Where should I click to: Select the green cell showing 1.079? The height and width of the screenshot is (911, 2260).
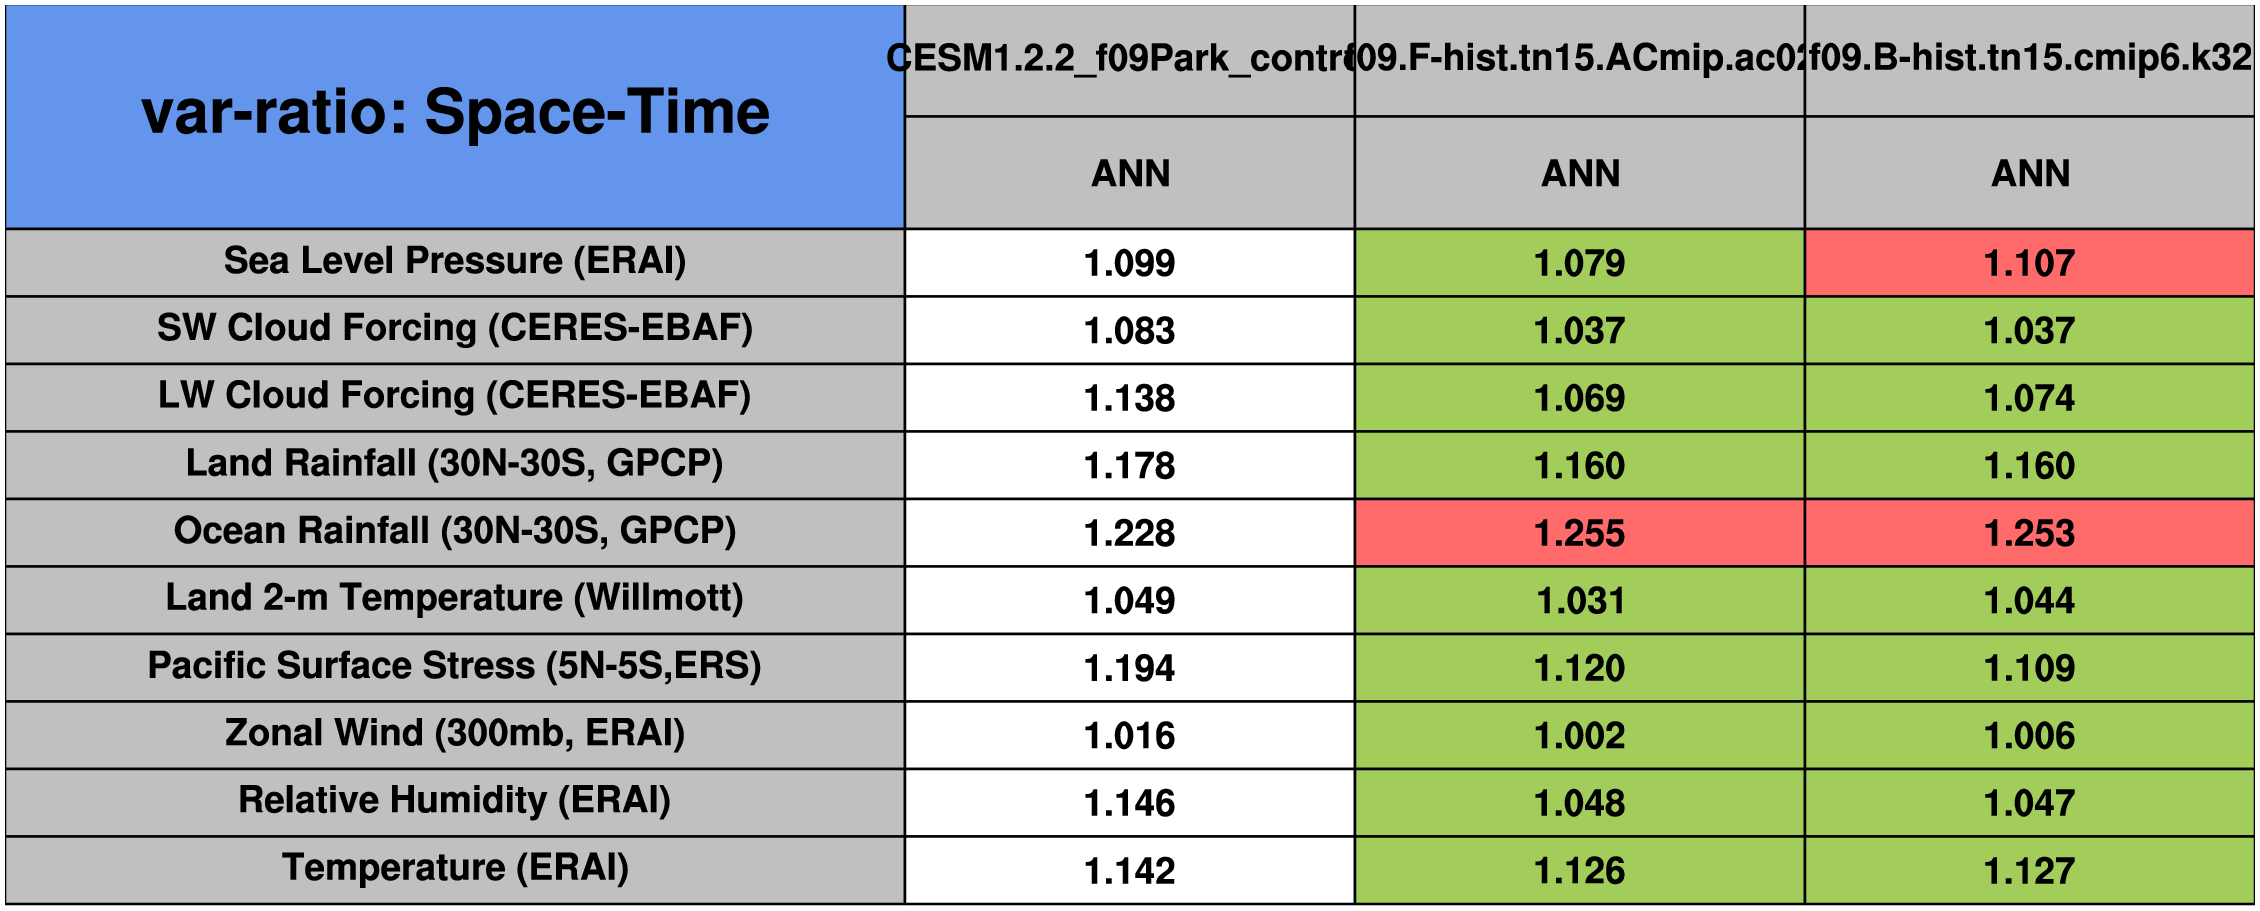(x=1579, y=263)
